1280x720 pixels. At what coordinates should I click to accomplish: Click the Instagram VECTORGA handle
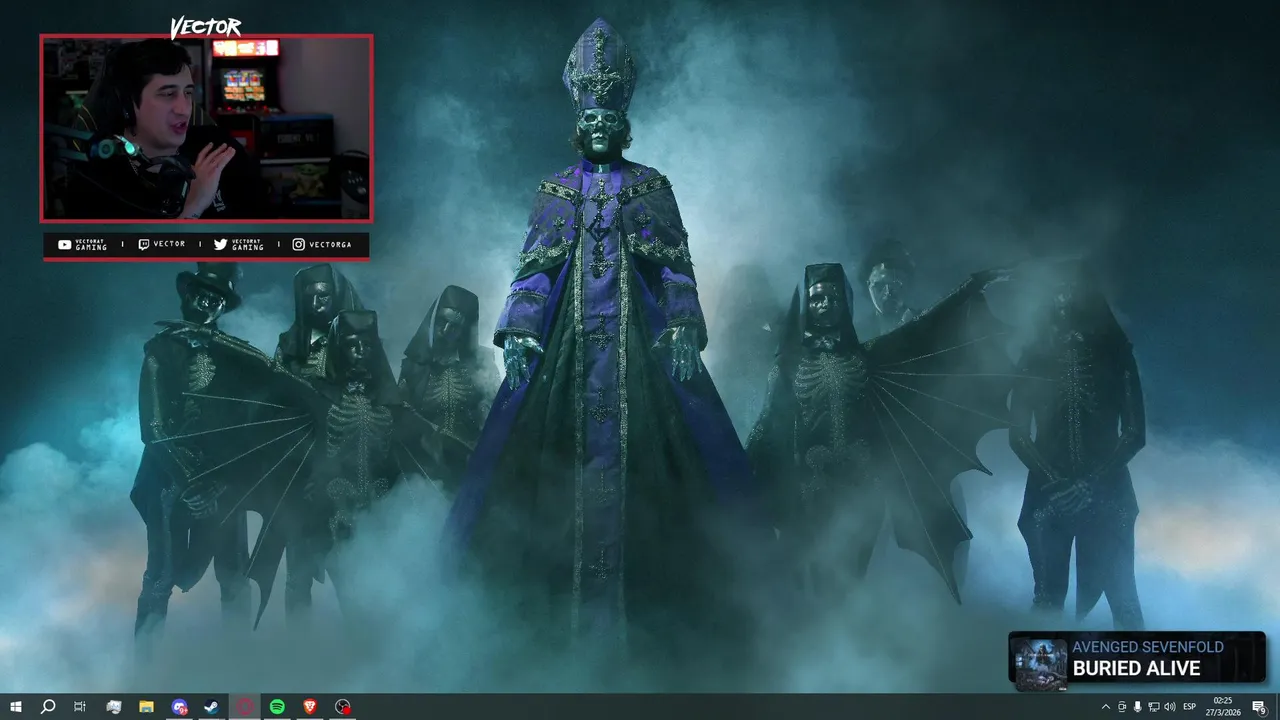pos(321,244)
